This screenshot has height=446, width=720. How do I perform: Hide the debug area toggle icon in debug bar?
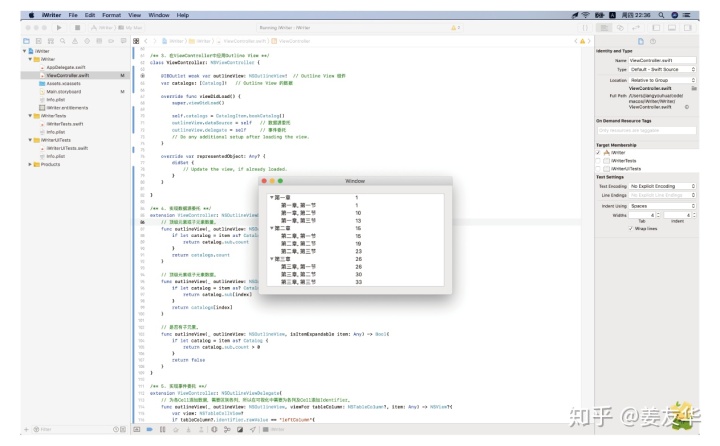click(x=137, y=429)
